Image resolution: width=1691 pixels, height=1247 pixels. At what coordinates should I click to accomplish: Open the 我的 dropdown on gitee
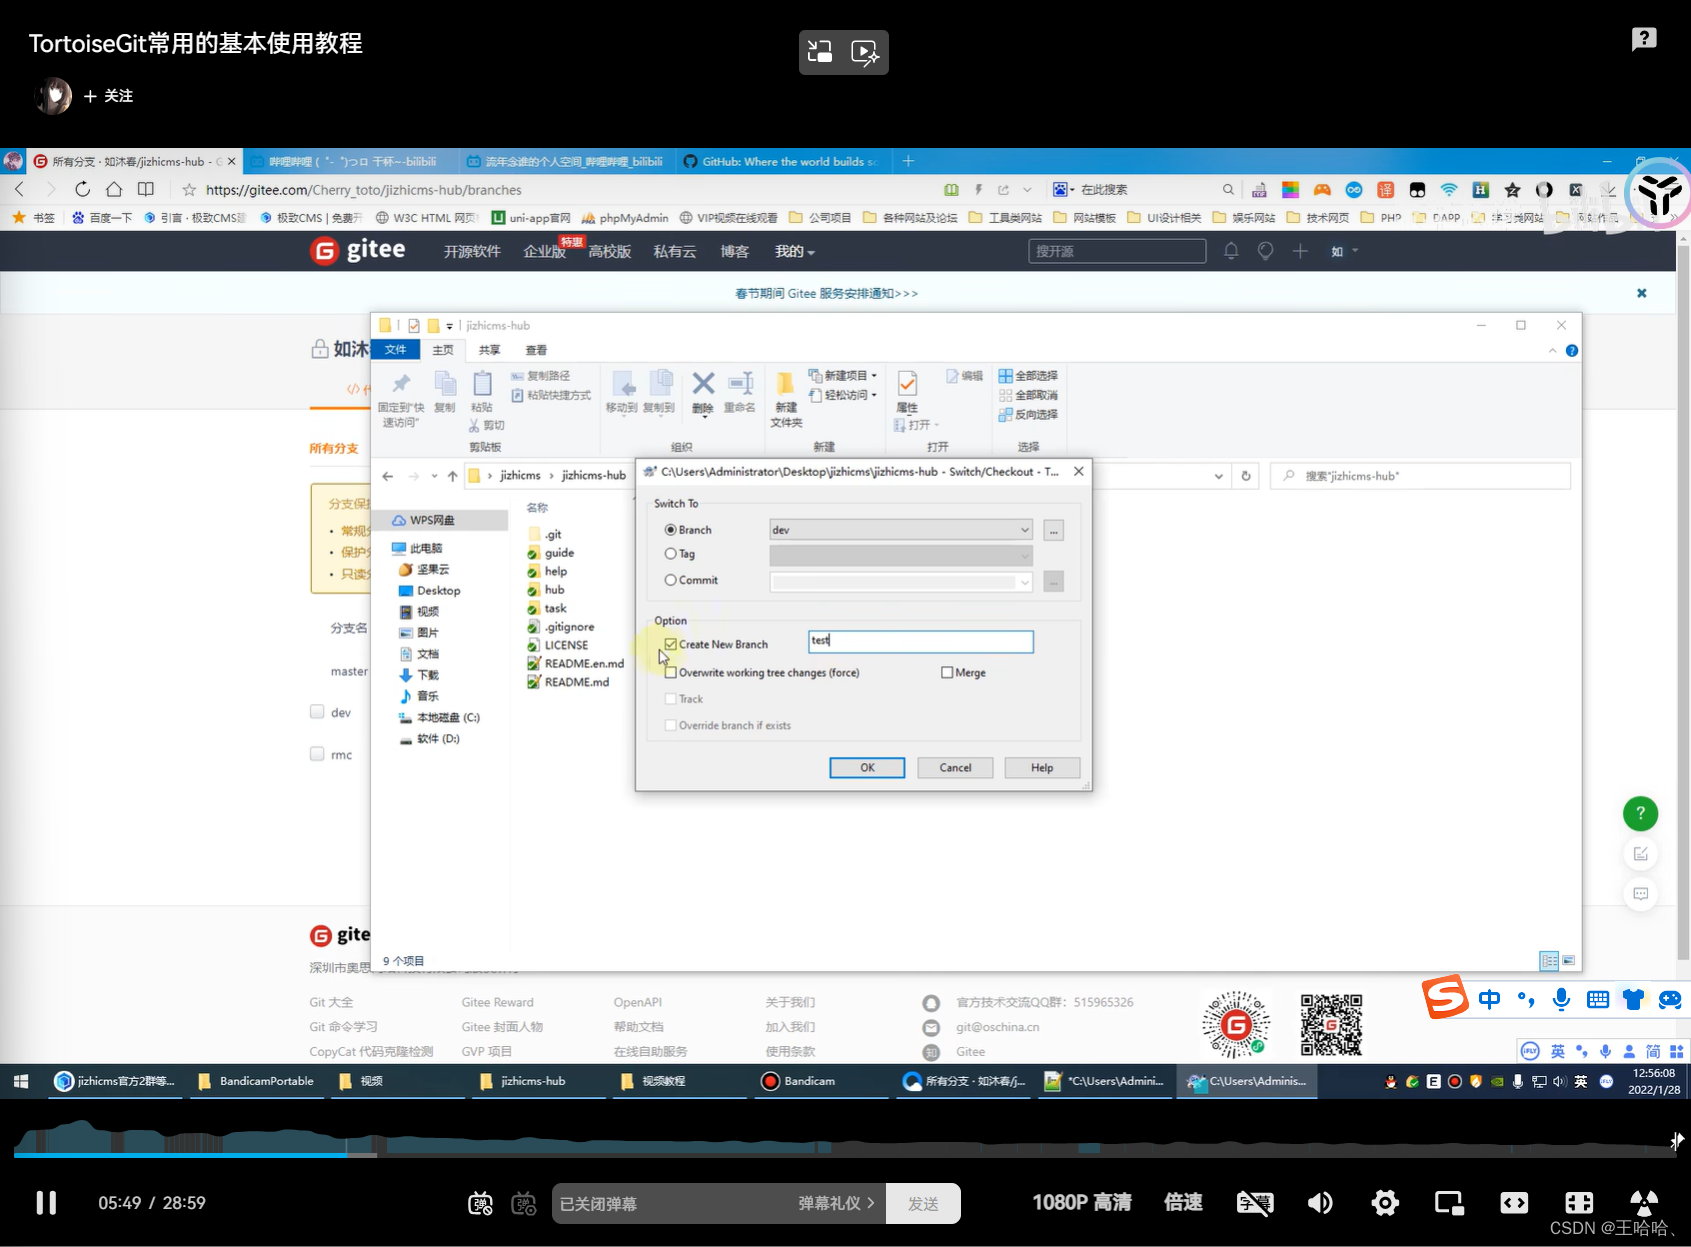[794, 251]
